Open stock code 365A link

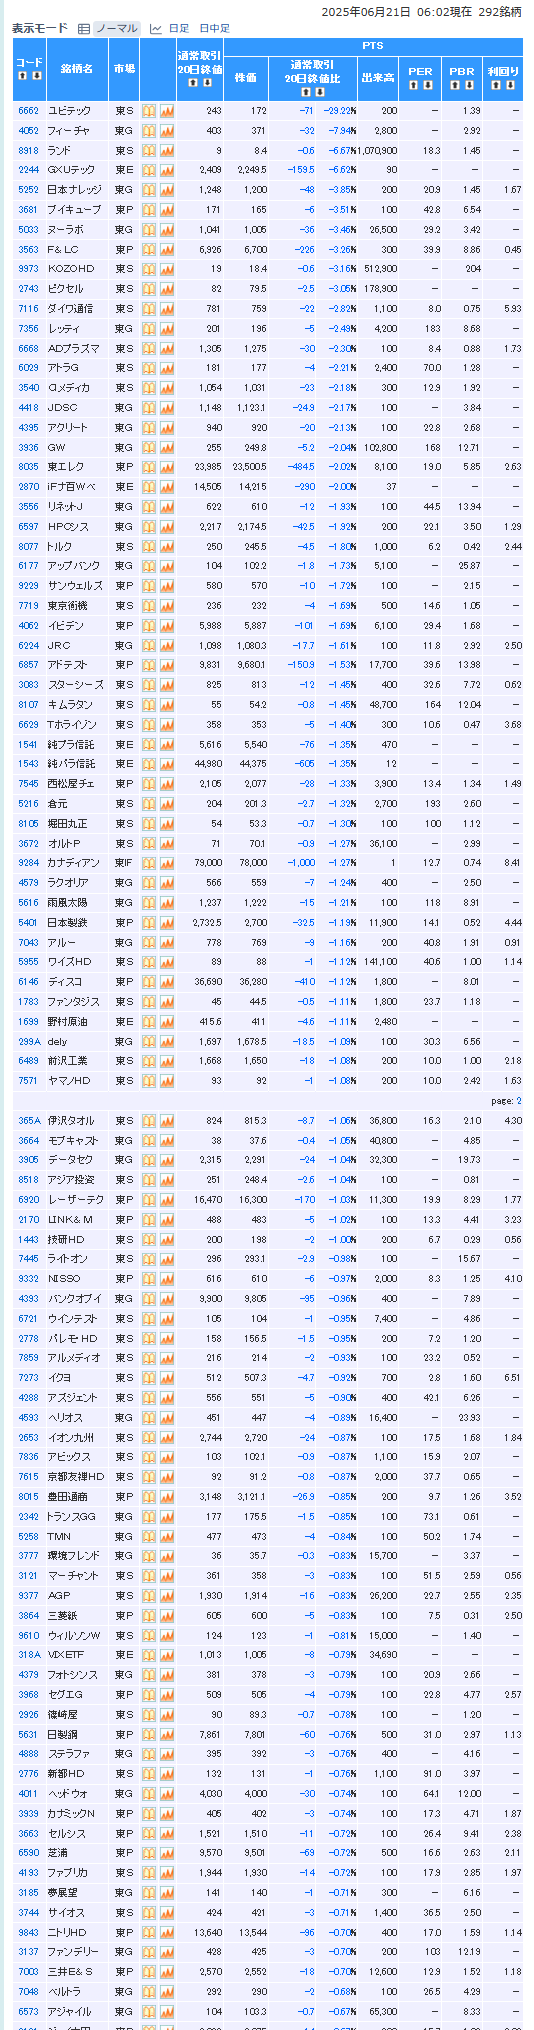coord(28,1121)
